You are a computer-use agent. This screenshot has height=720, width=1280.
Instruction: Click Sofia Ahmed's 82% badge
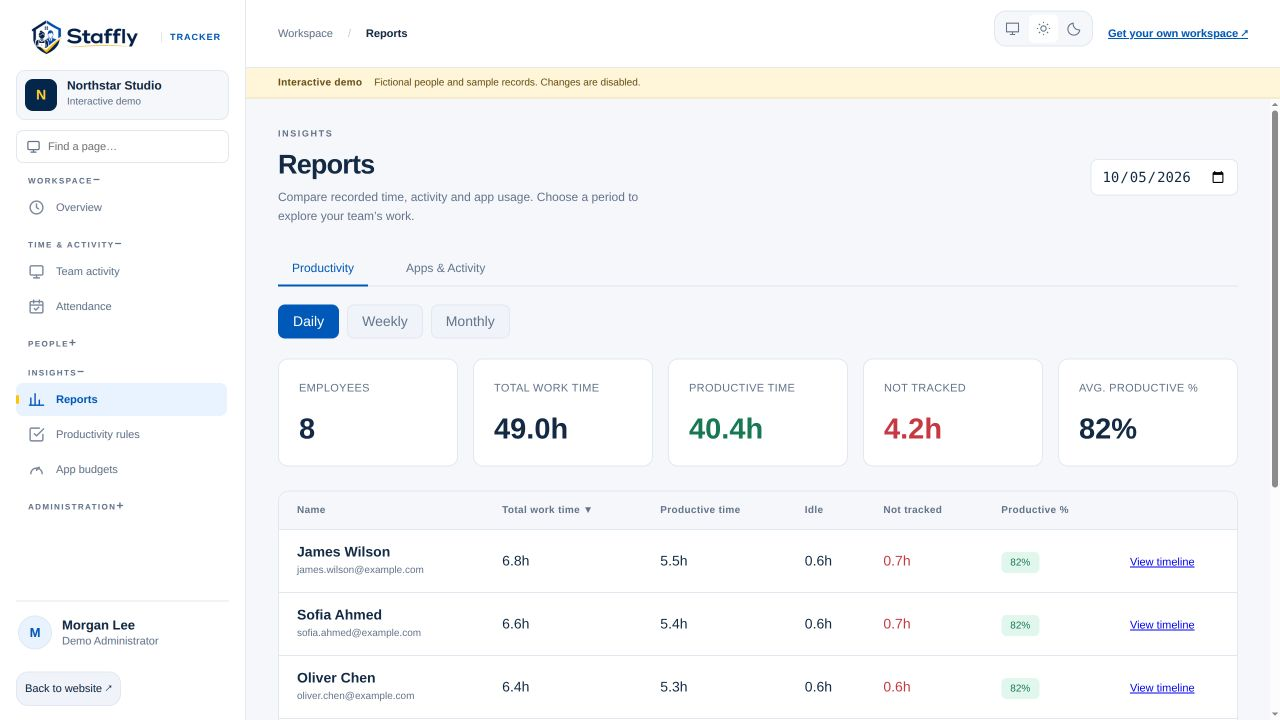(1020, 625)
